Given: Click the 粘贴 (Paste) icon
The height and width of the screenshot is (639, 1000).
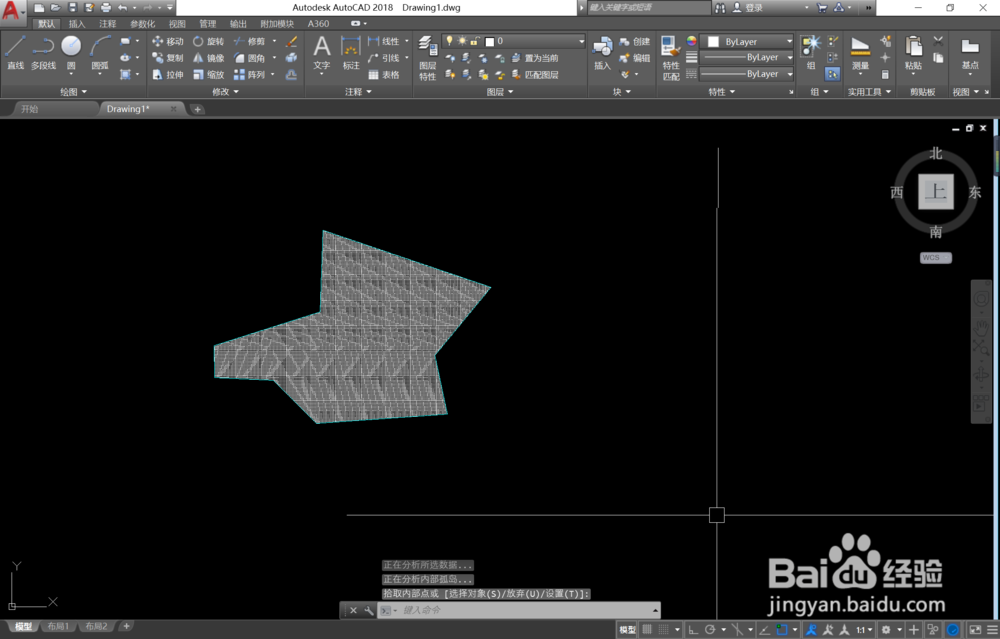Looking at the screenshot, I should tap(913, 53).
